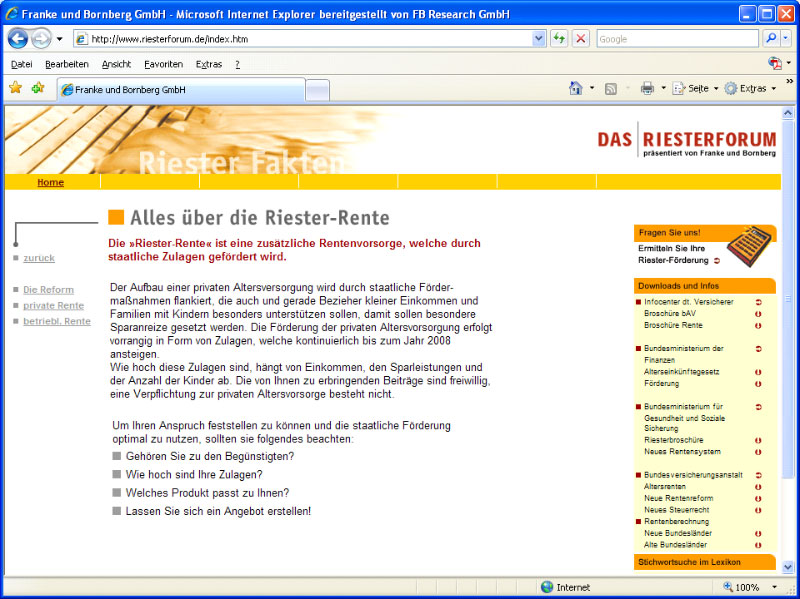Open a new blank tab
Screen dimensions: 800x599
coord(317,91)
